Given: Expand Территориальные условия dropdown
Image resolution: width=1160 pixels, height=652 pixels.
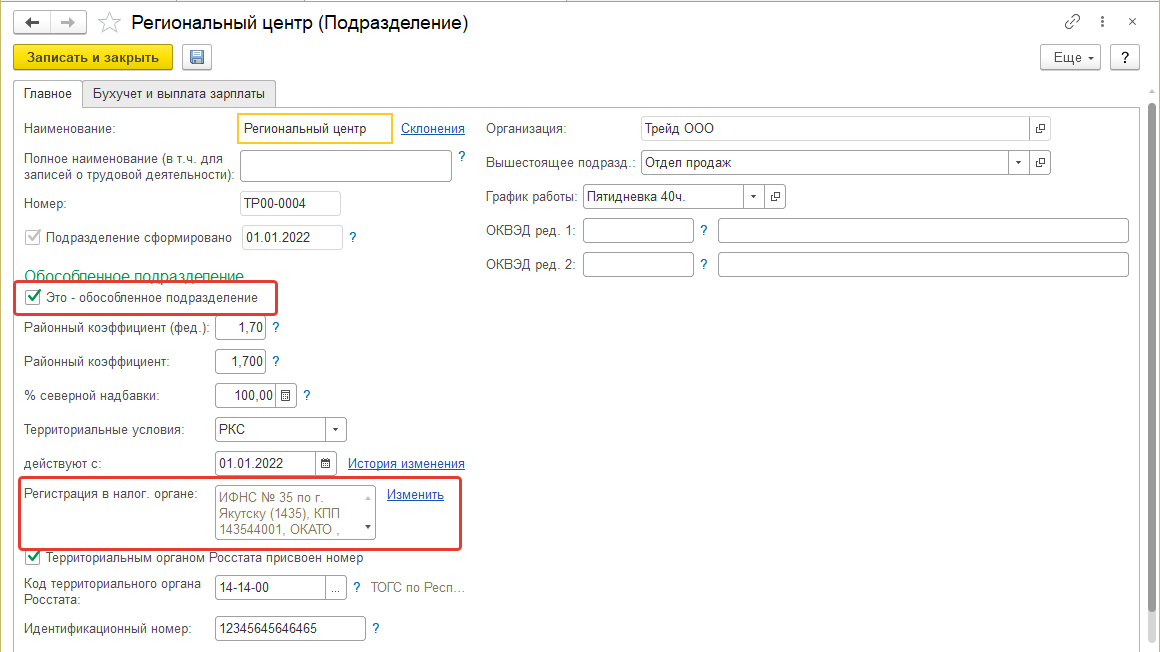Looking at the screenshot, I should [x=335, y=429].
